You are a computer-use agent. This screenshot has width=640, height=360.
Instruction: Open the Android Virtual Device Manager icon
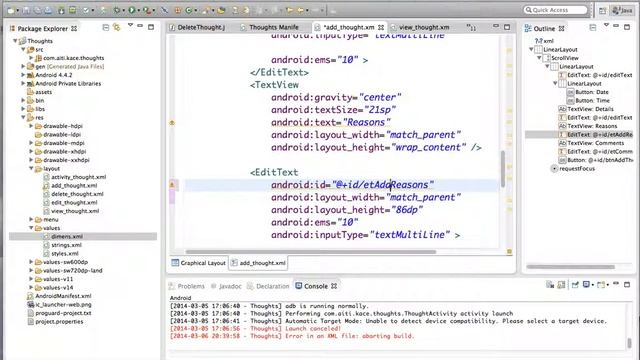click(72, 10)
